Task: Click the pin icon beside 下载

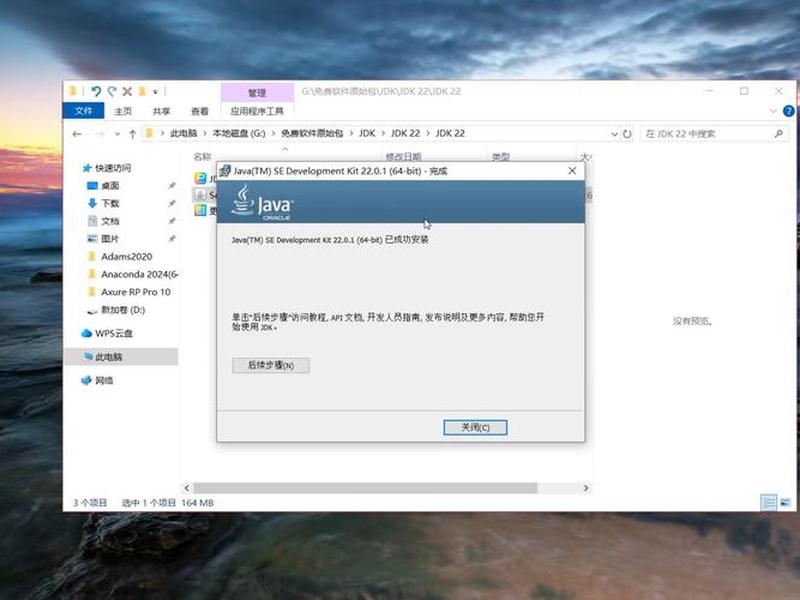Action: click(172, 203)
